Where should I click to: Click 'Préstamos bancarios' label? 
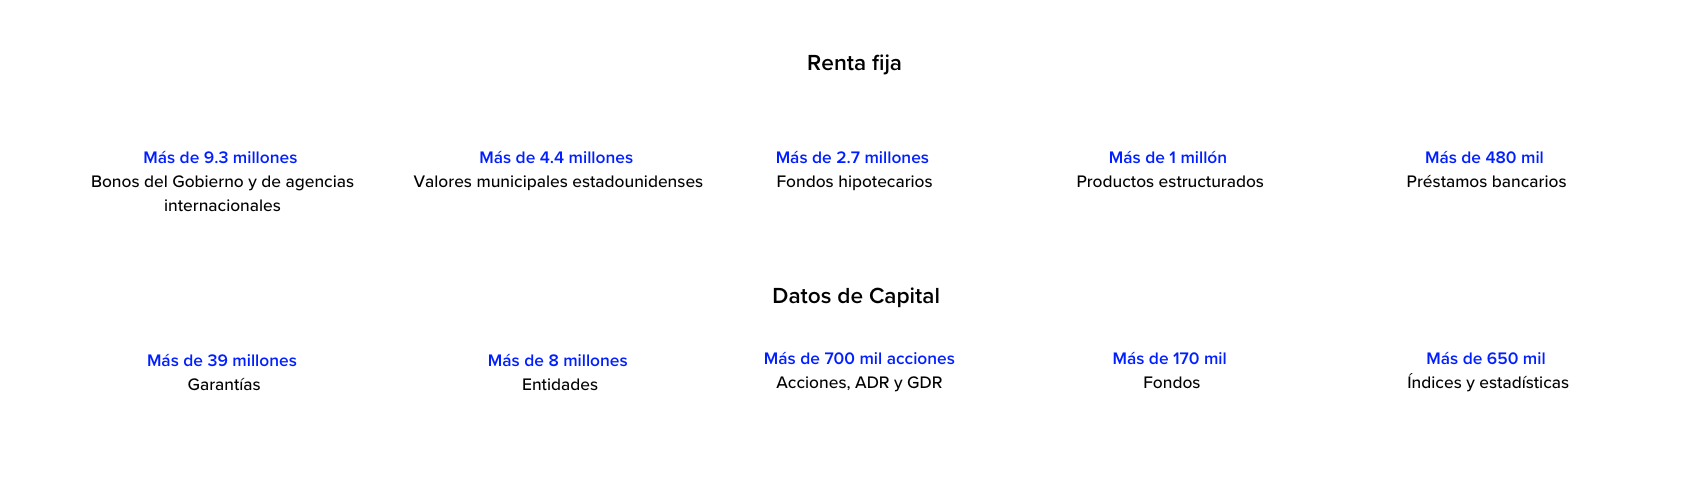1486,181
